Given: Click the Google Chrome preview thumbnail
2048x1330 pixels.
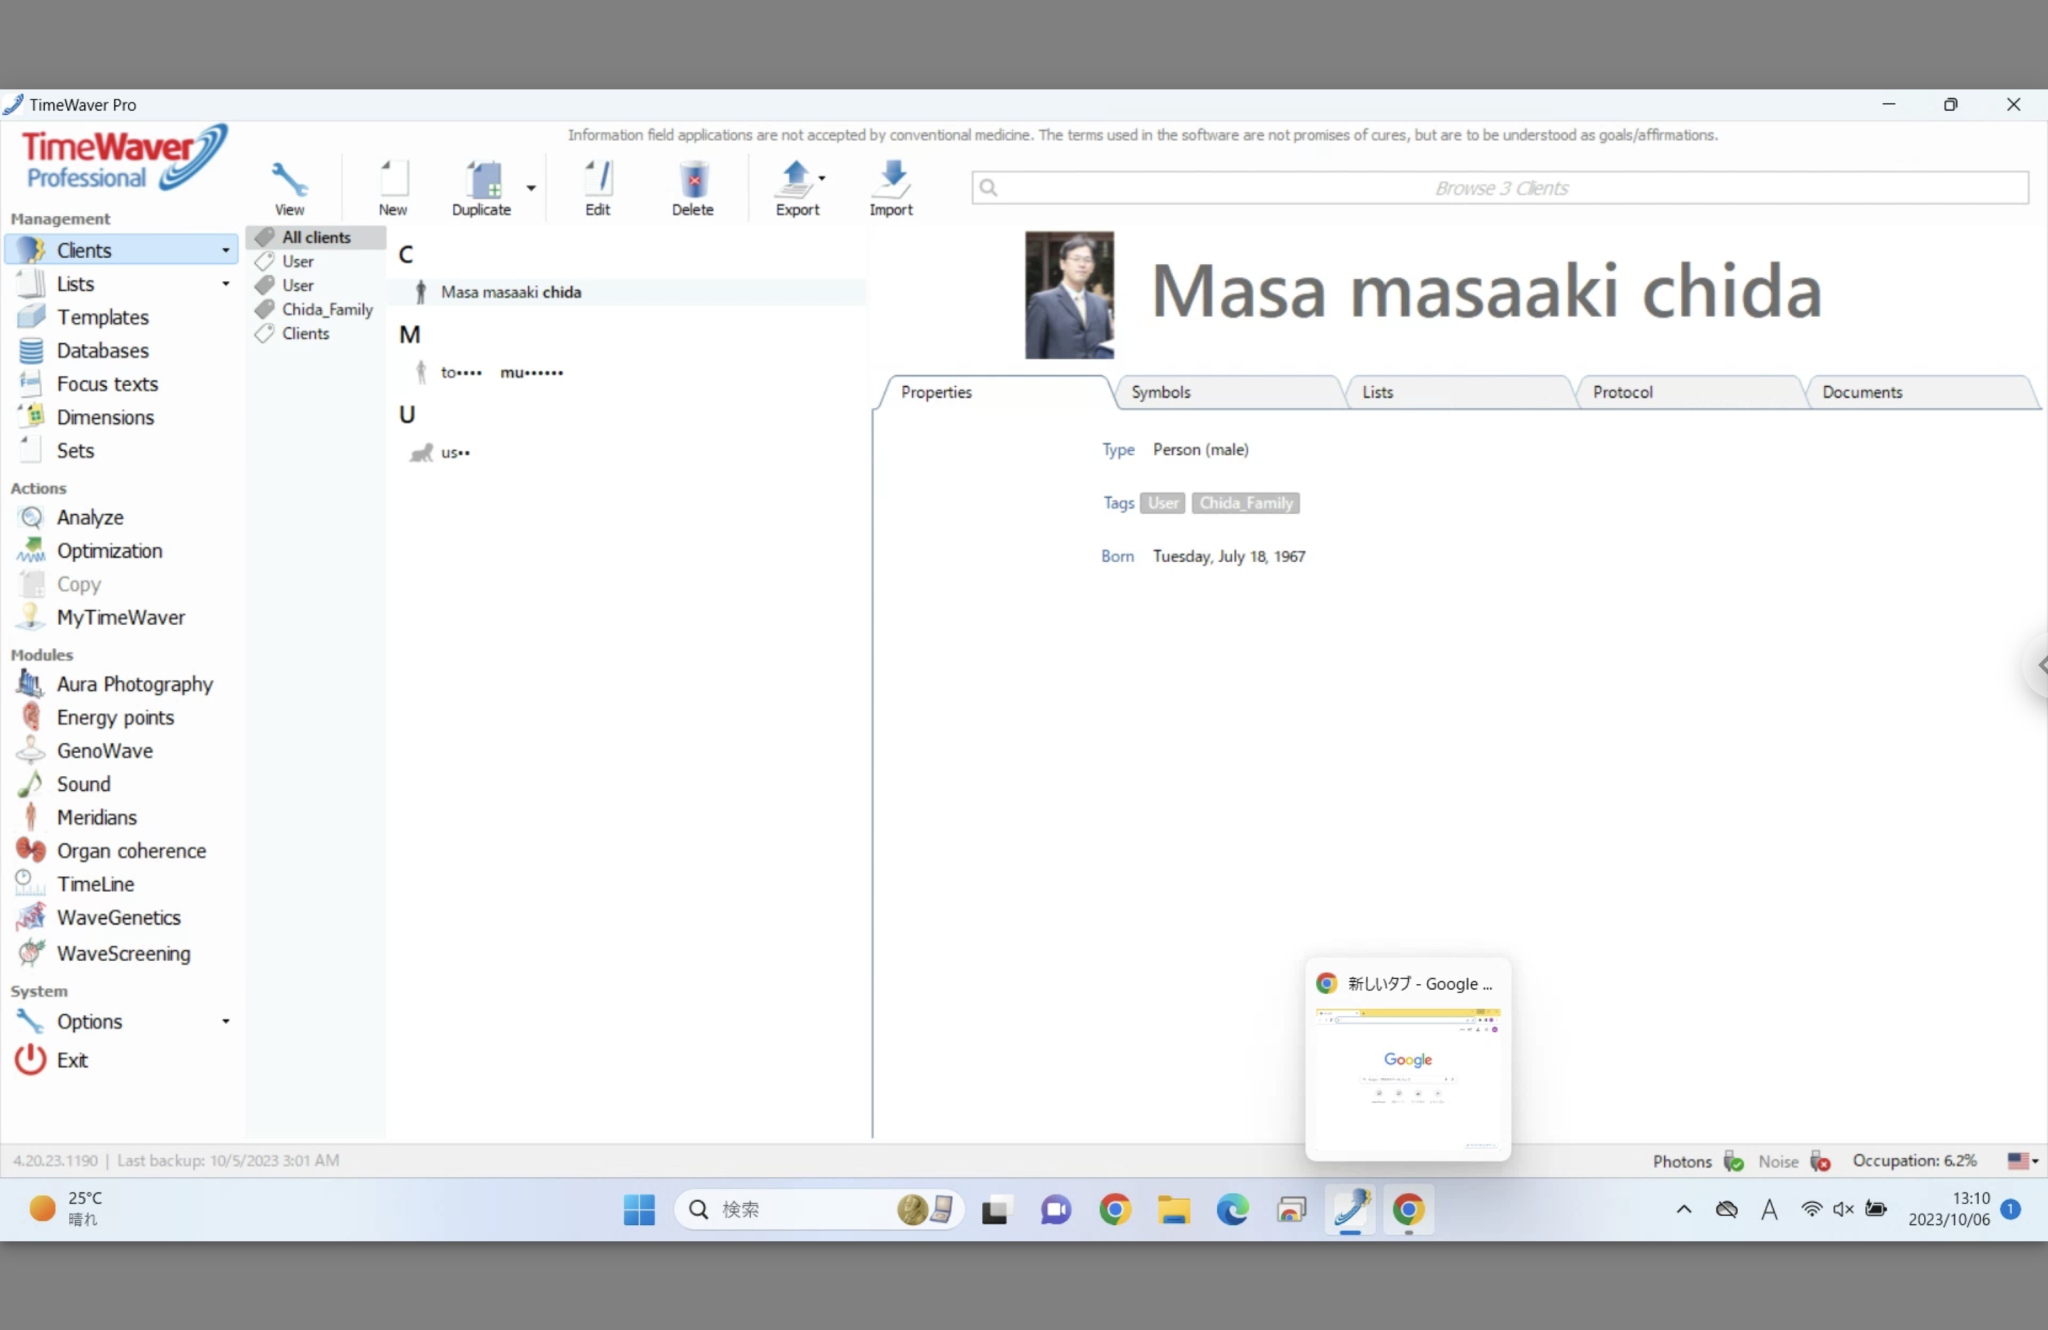Looking at the screenshot, I should (x=1408, y=1079).
